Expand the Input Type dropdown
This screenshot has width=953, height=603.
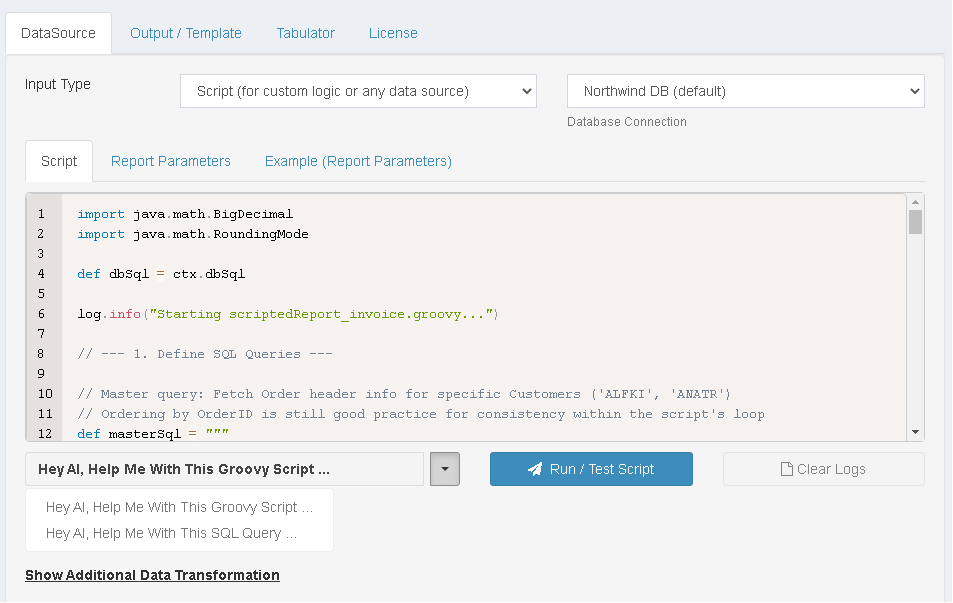(358, 91)
